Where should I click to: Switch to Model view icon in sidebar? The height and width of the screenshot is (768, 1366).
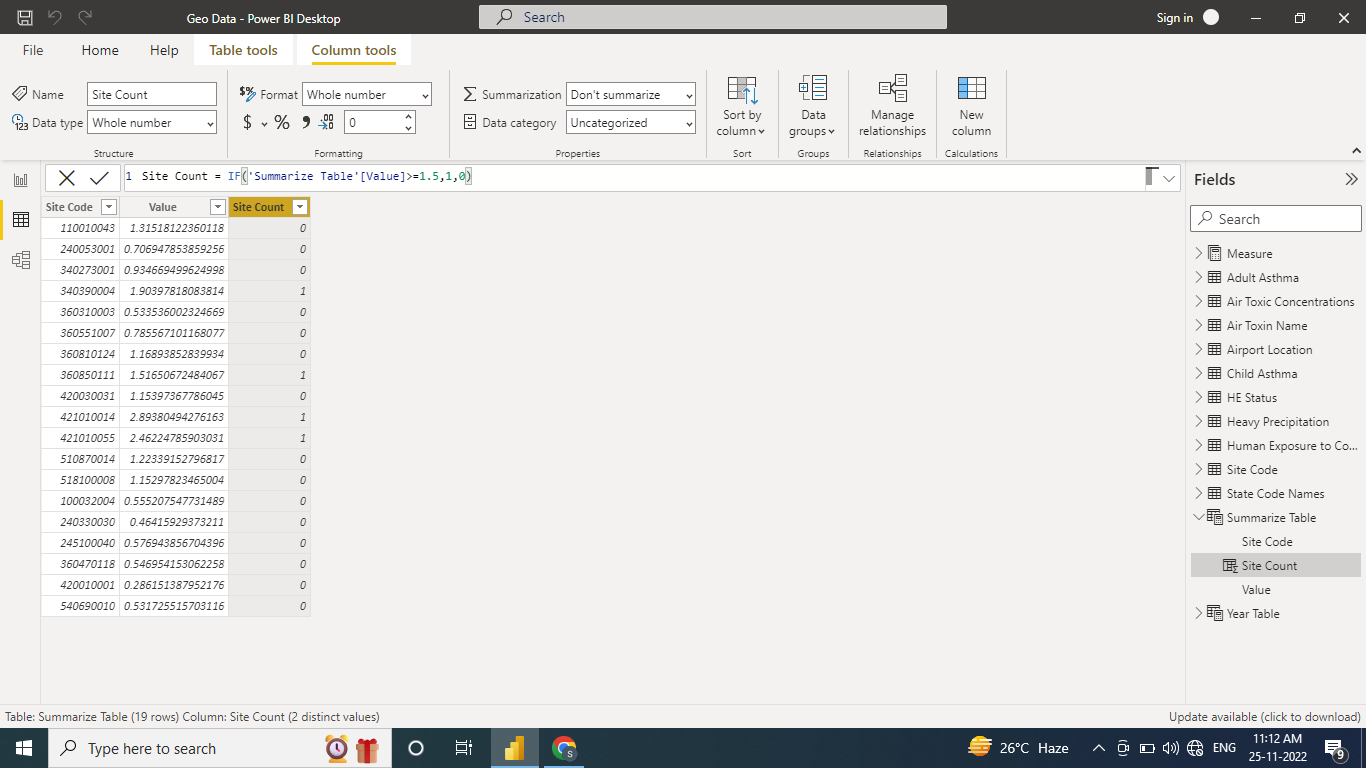20,260
